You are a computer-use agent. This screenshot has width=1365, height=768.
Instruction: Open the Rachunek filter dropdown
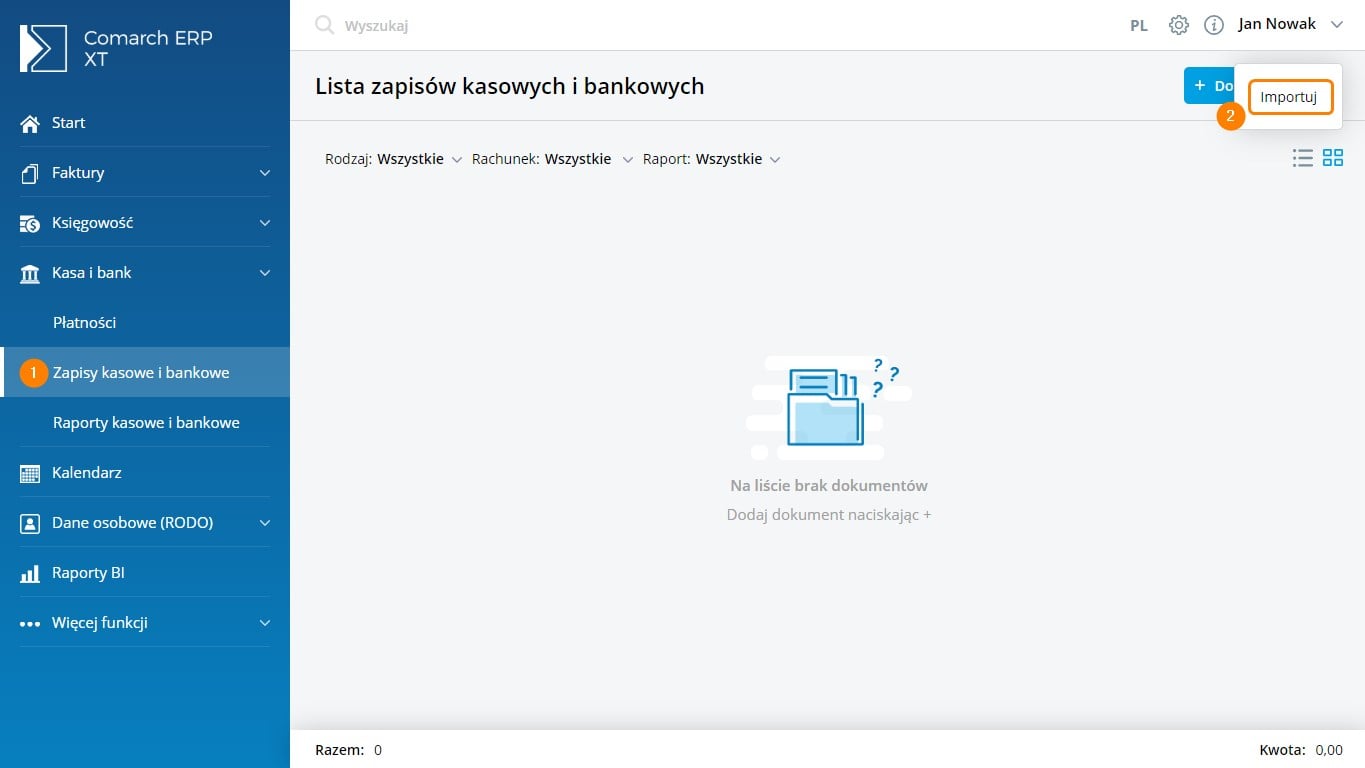coord(552,159)
